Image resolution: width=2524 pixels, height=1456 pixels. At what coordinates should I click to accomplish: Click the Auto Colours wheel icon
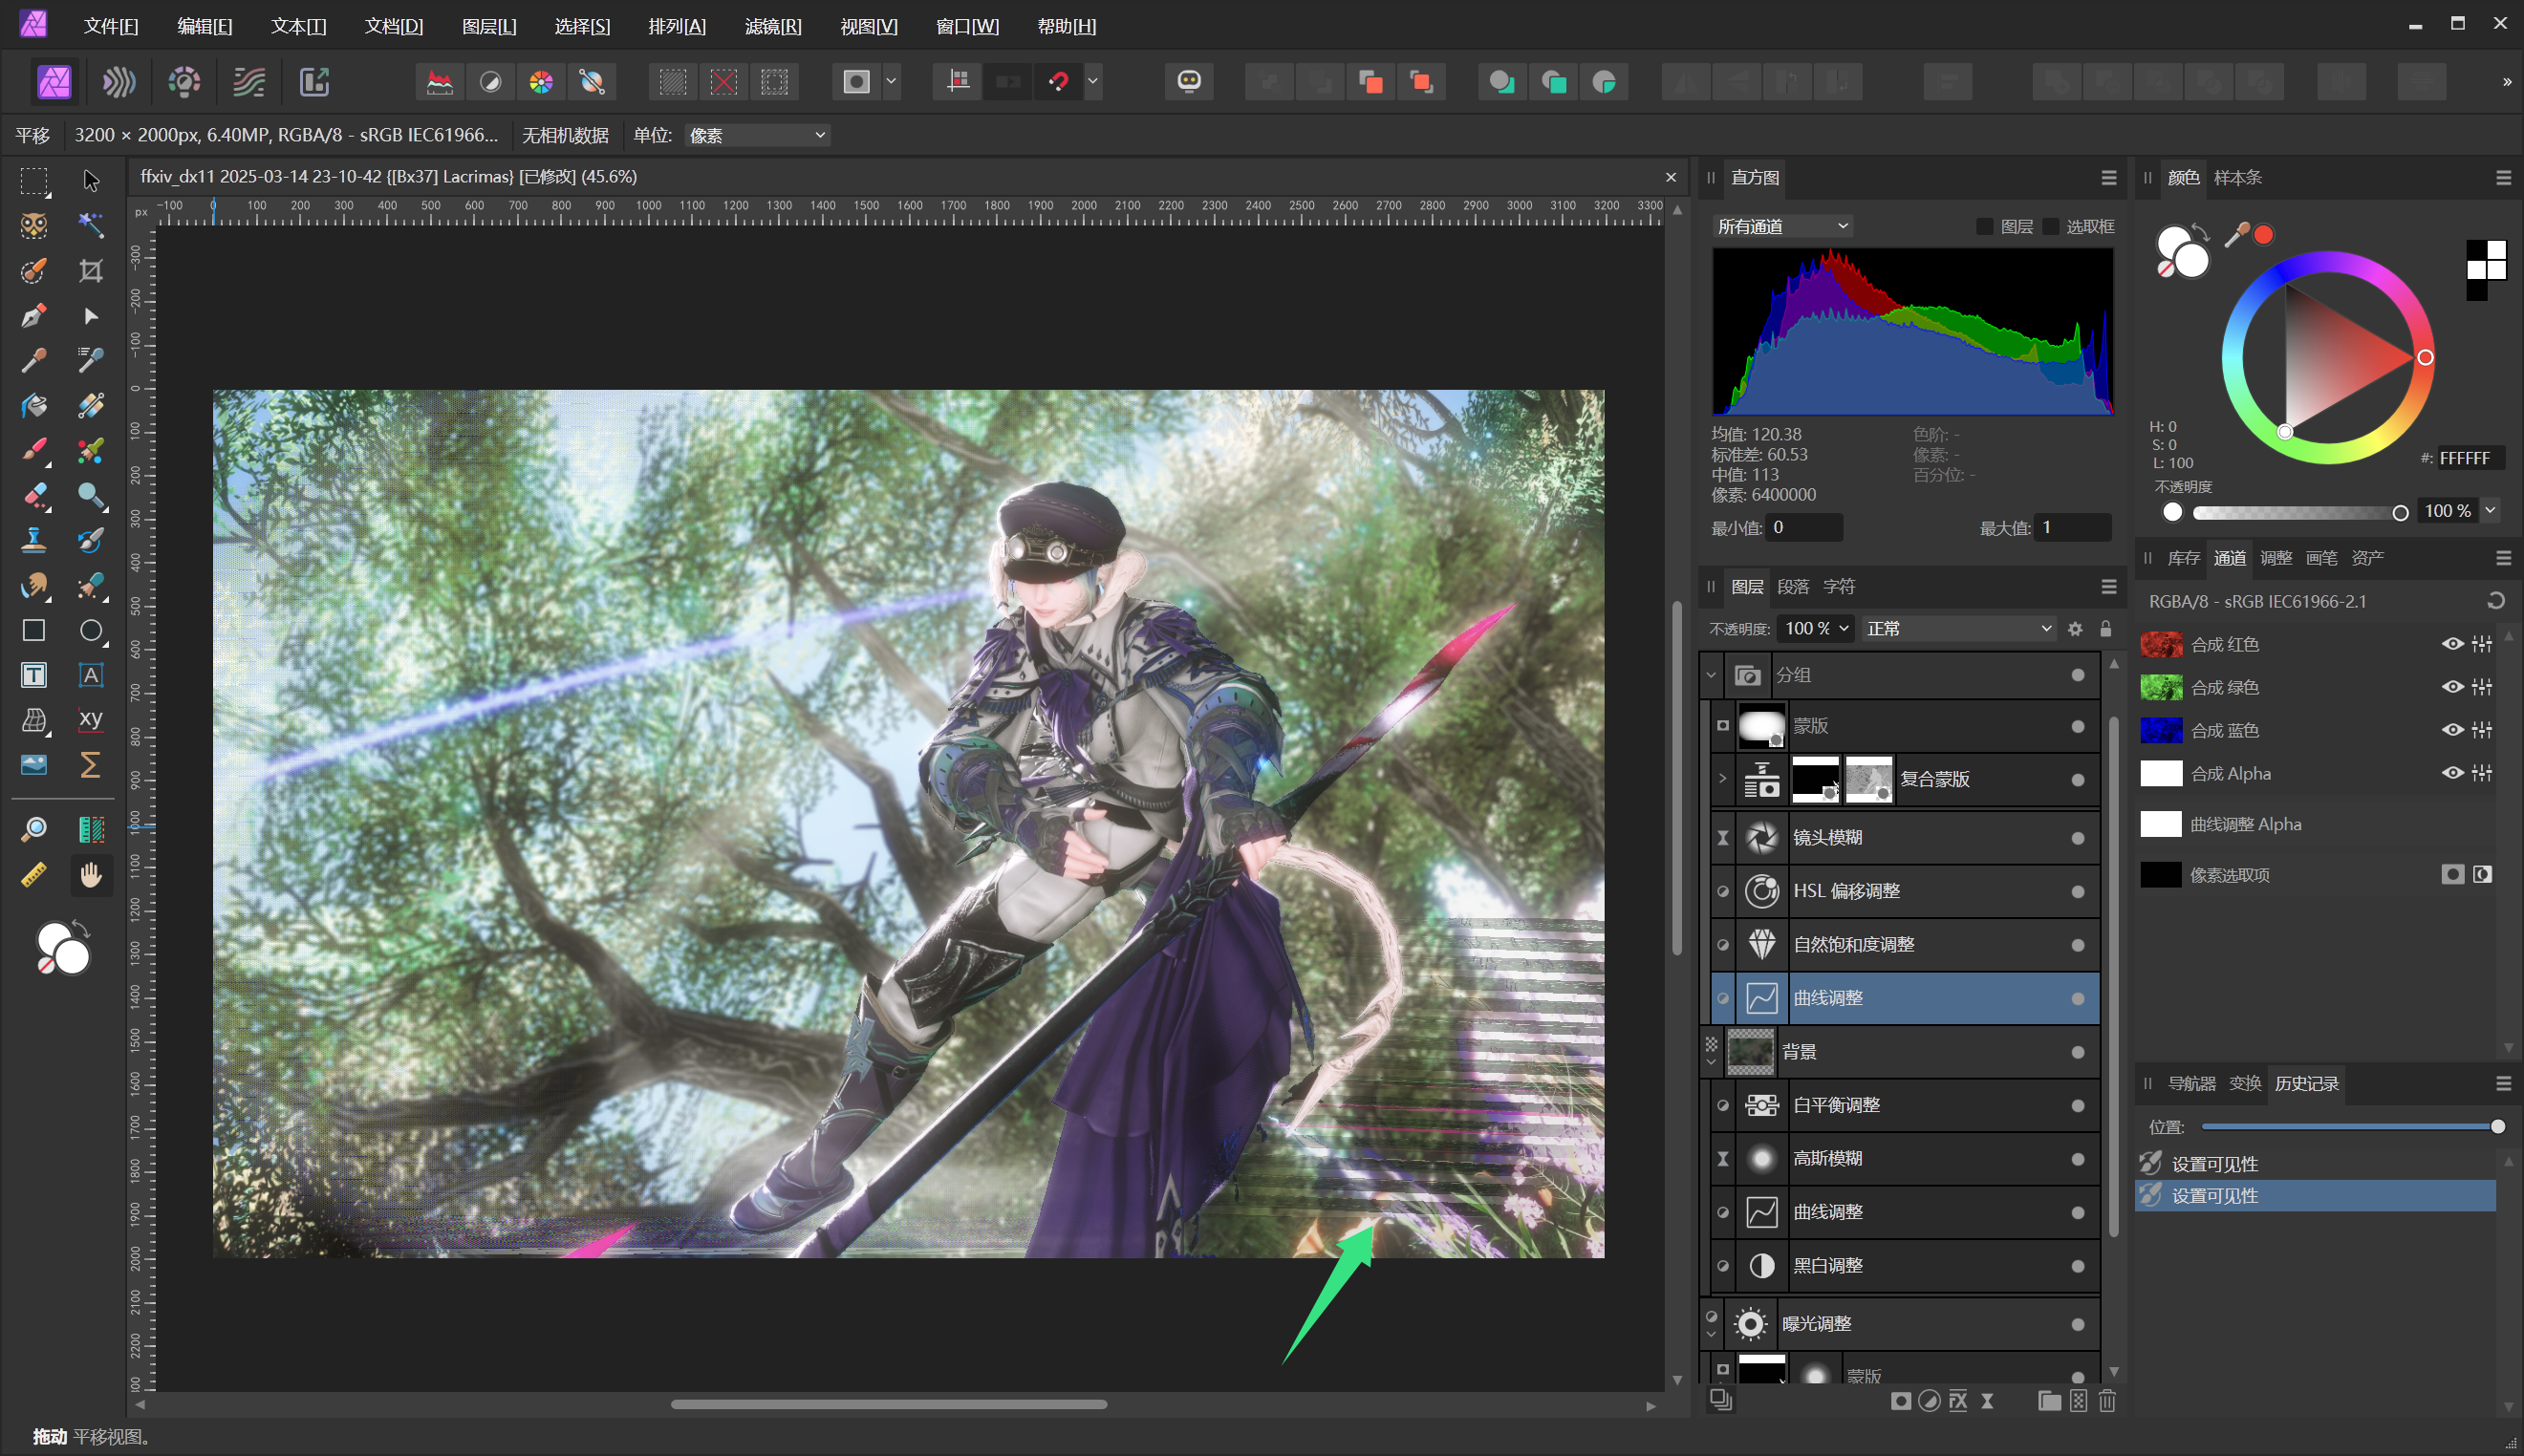coord(541,82)
